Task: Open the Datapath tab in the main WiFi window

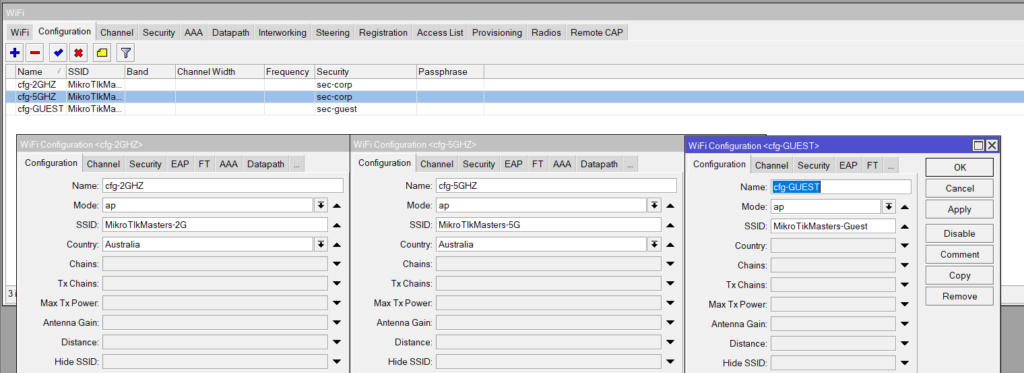Action: click(231, 33)
